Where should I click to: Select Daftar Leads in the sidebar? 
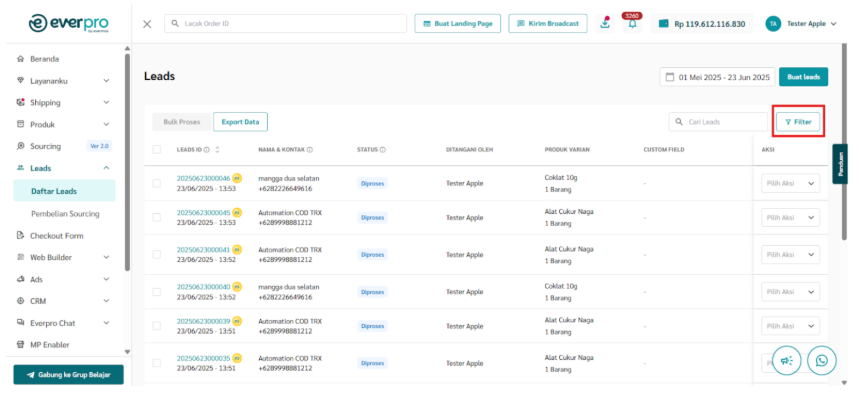click(65, 191)
